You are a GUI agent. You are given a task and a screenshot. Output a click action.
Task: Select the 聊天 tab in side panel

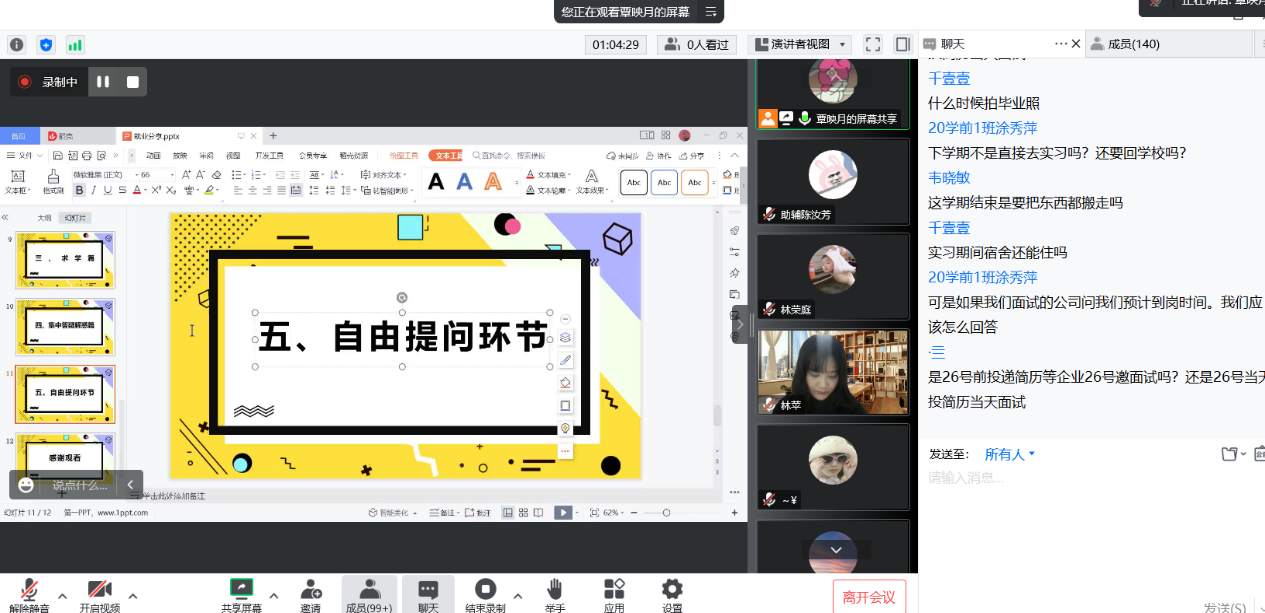(x=953, y=44)
